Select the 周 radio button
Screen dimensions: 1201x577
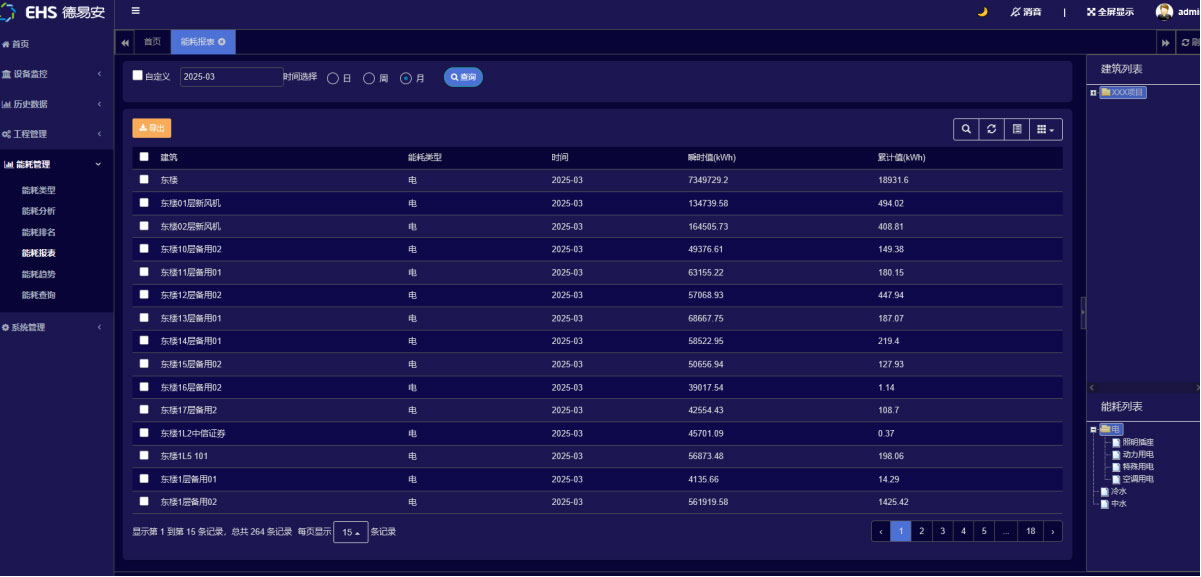click(x=369, y=78)
